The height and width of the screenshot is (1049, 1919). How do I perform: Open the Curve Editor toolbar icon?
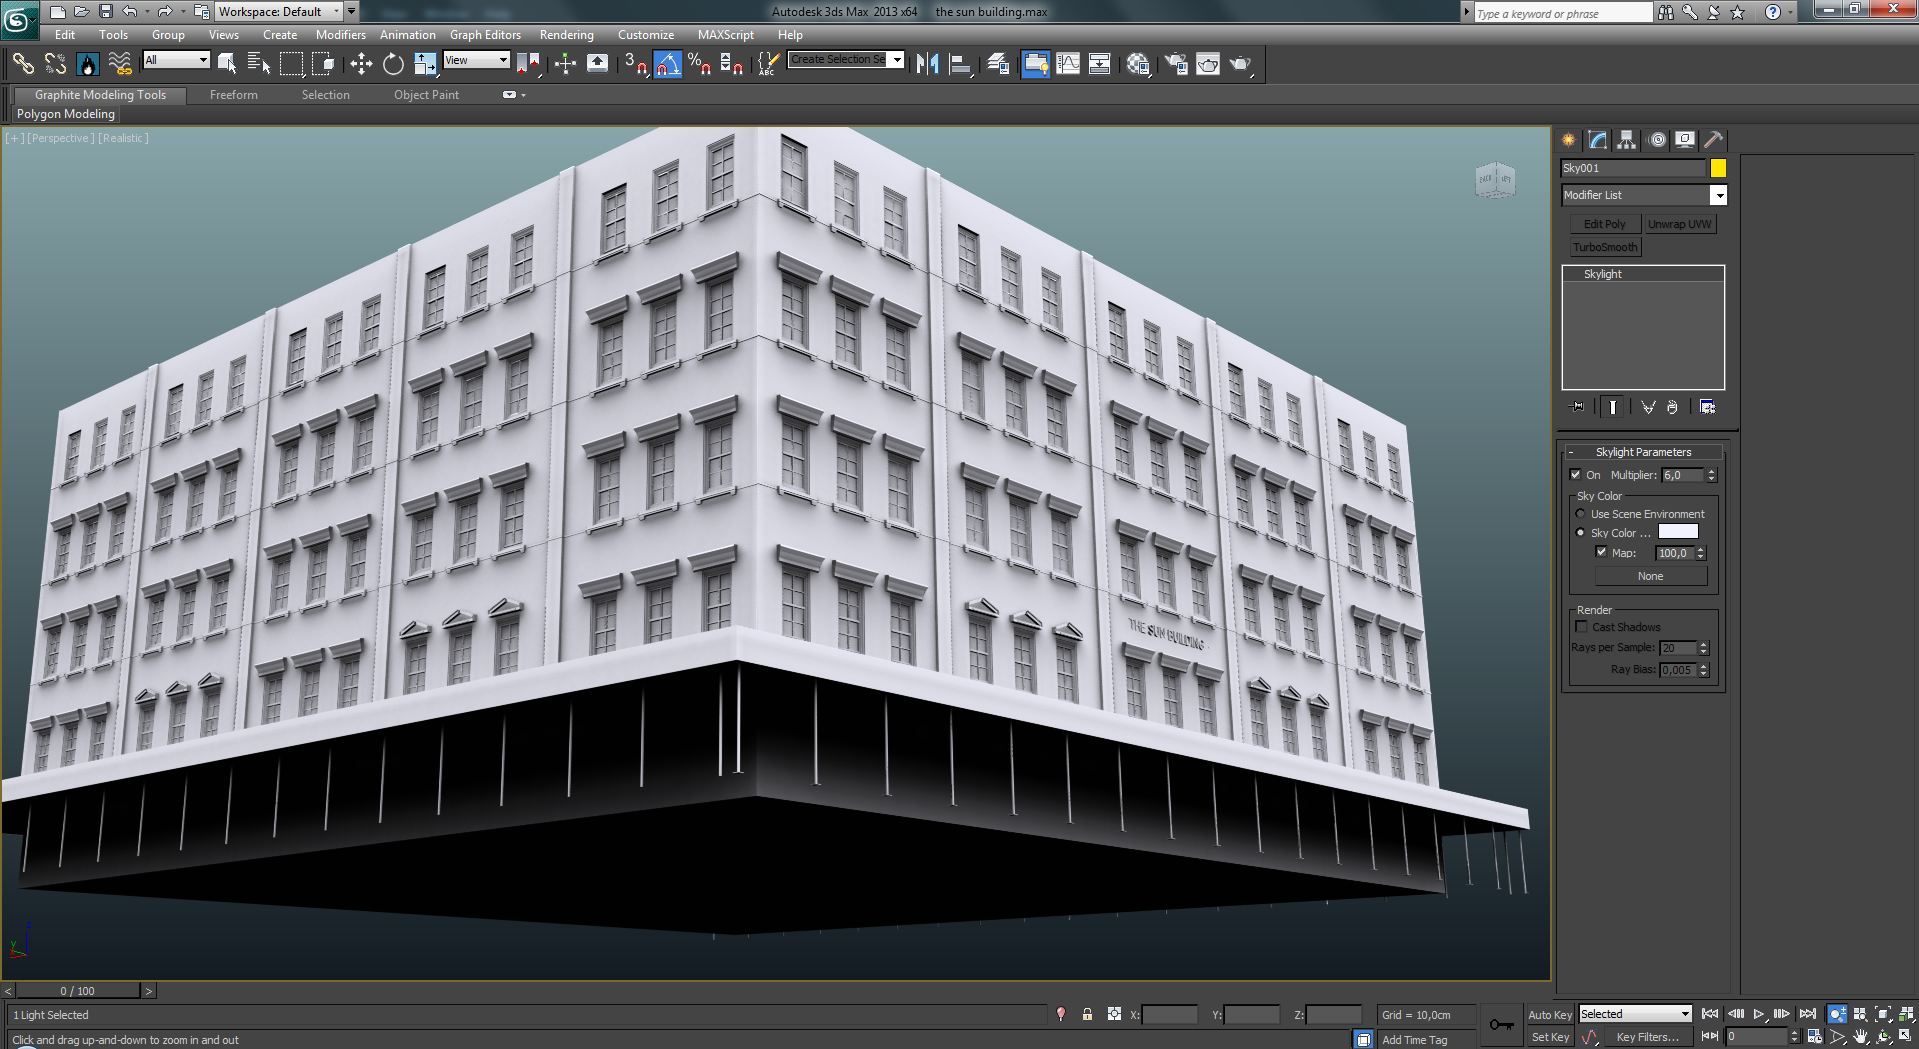(1068, 64)
